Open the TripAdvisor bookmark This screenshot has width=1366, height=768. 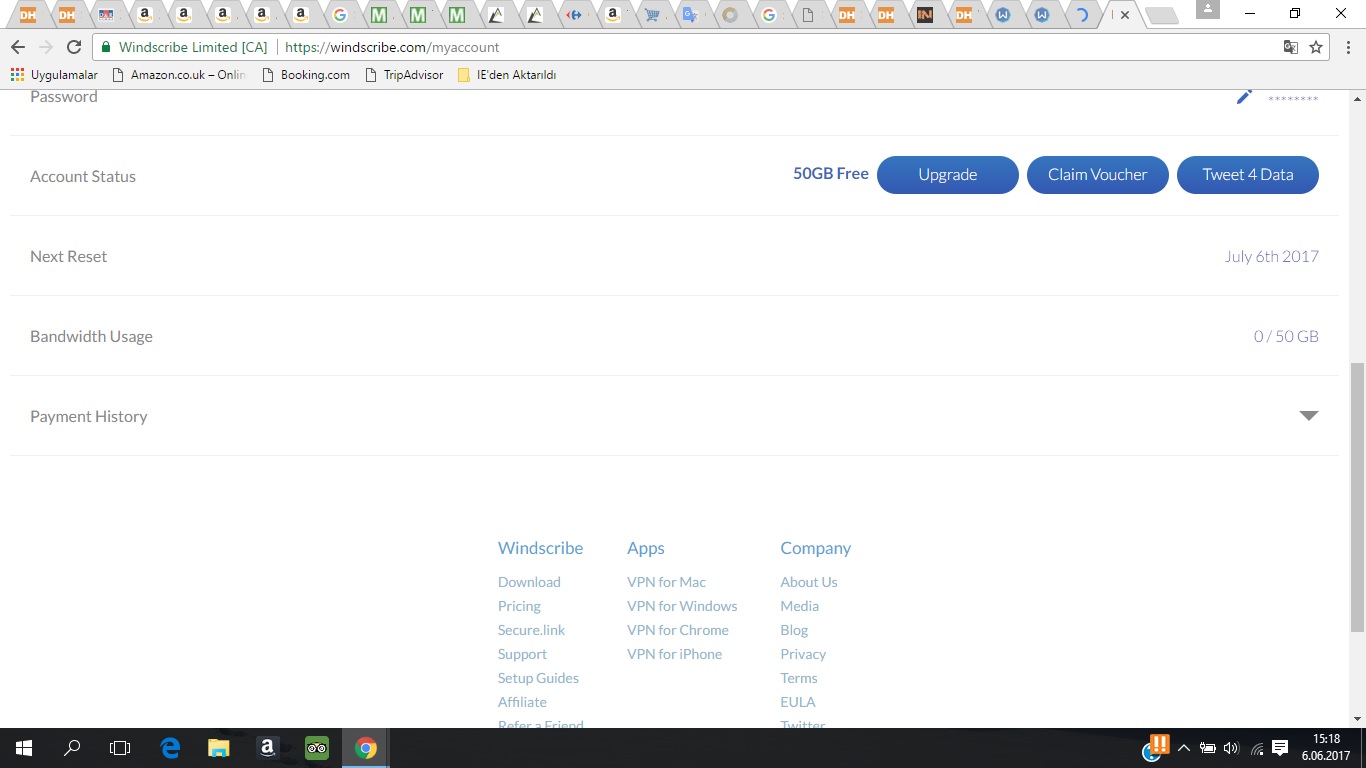tap(404, 75)
